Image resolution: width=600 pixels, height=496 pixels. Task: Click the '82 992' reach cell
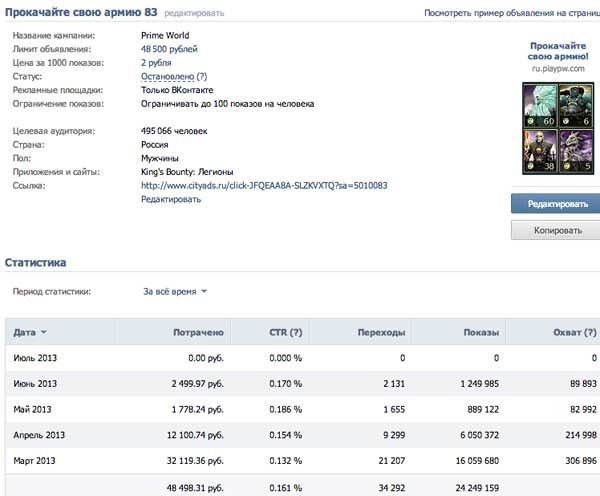pos(583,410)
